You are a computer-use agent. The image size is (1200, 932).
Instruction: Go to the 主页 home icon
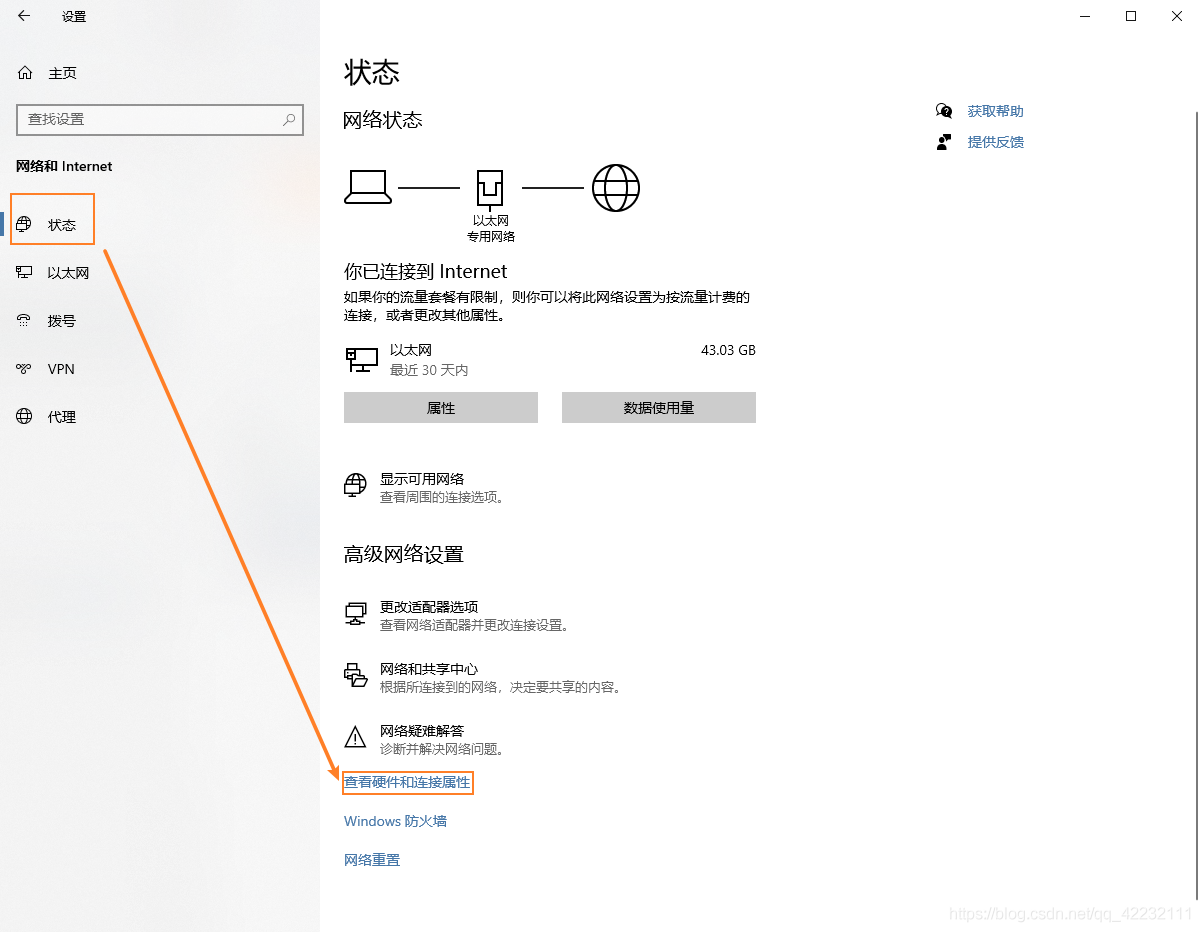point(25,73)
